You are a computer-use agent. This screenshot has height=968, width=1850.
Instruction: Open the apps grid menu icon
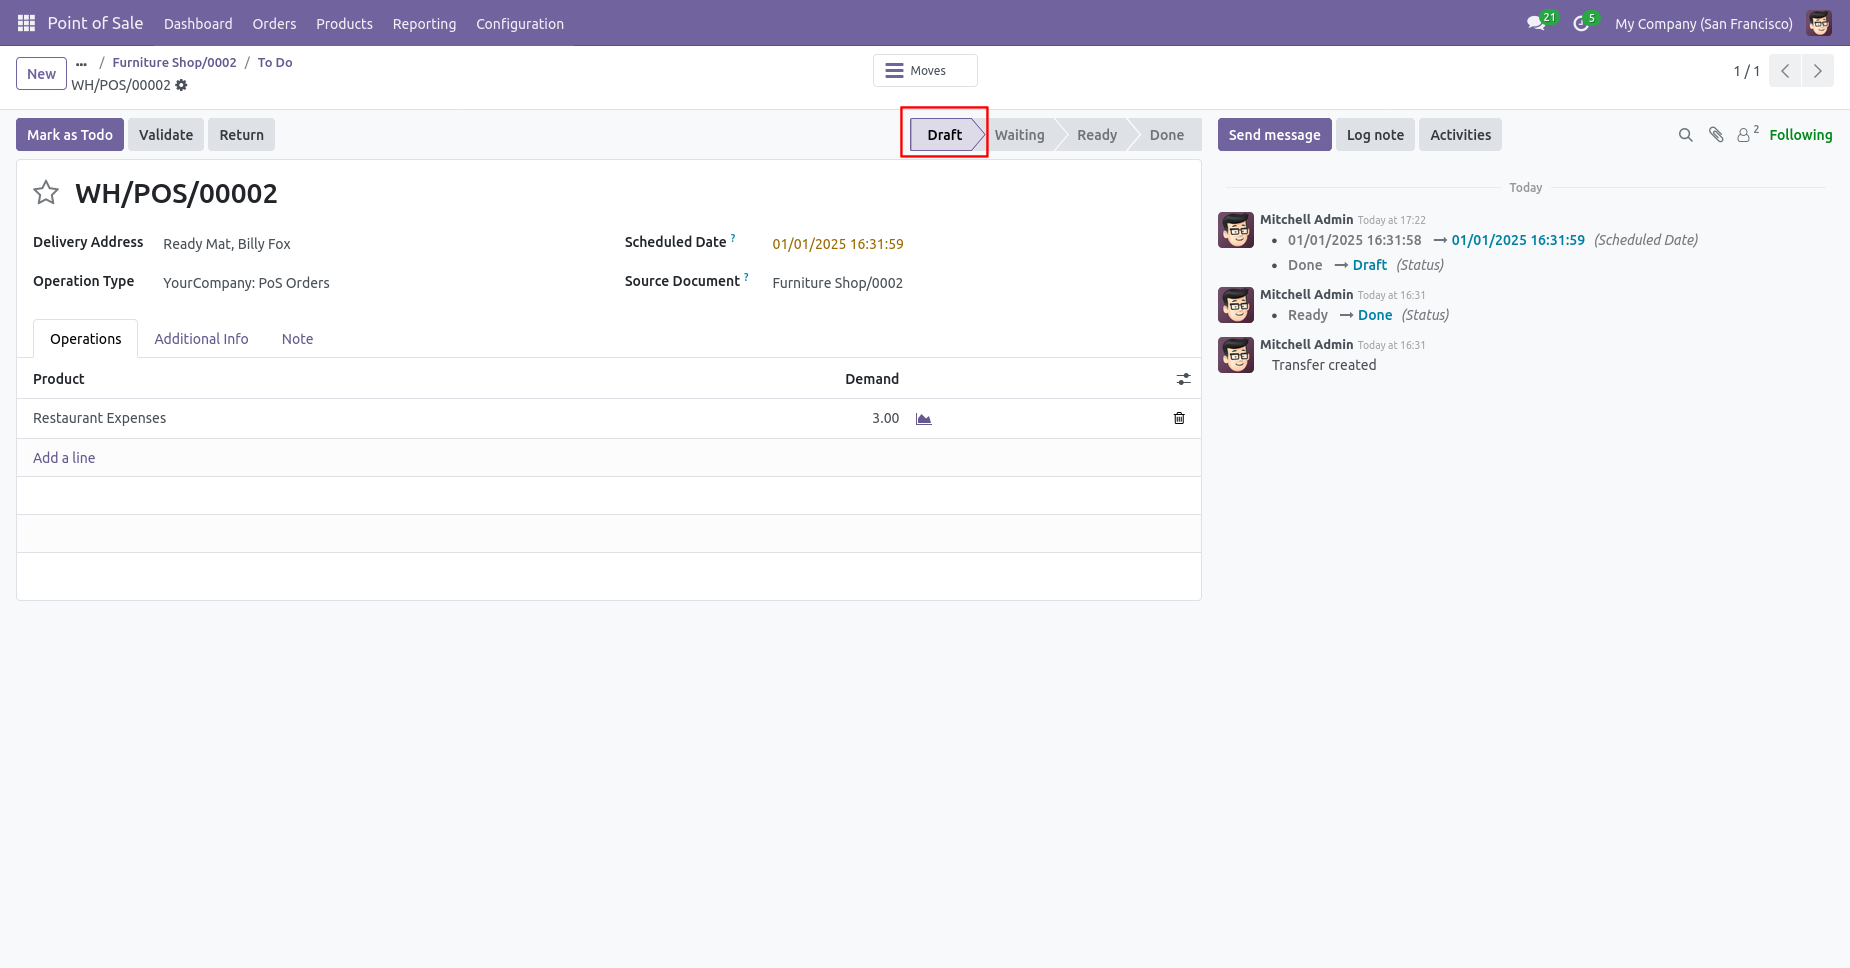click(26, 23)
